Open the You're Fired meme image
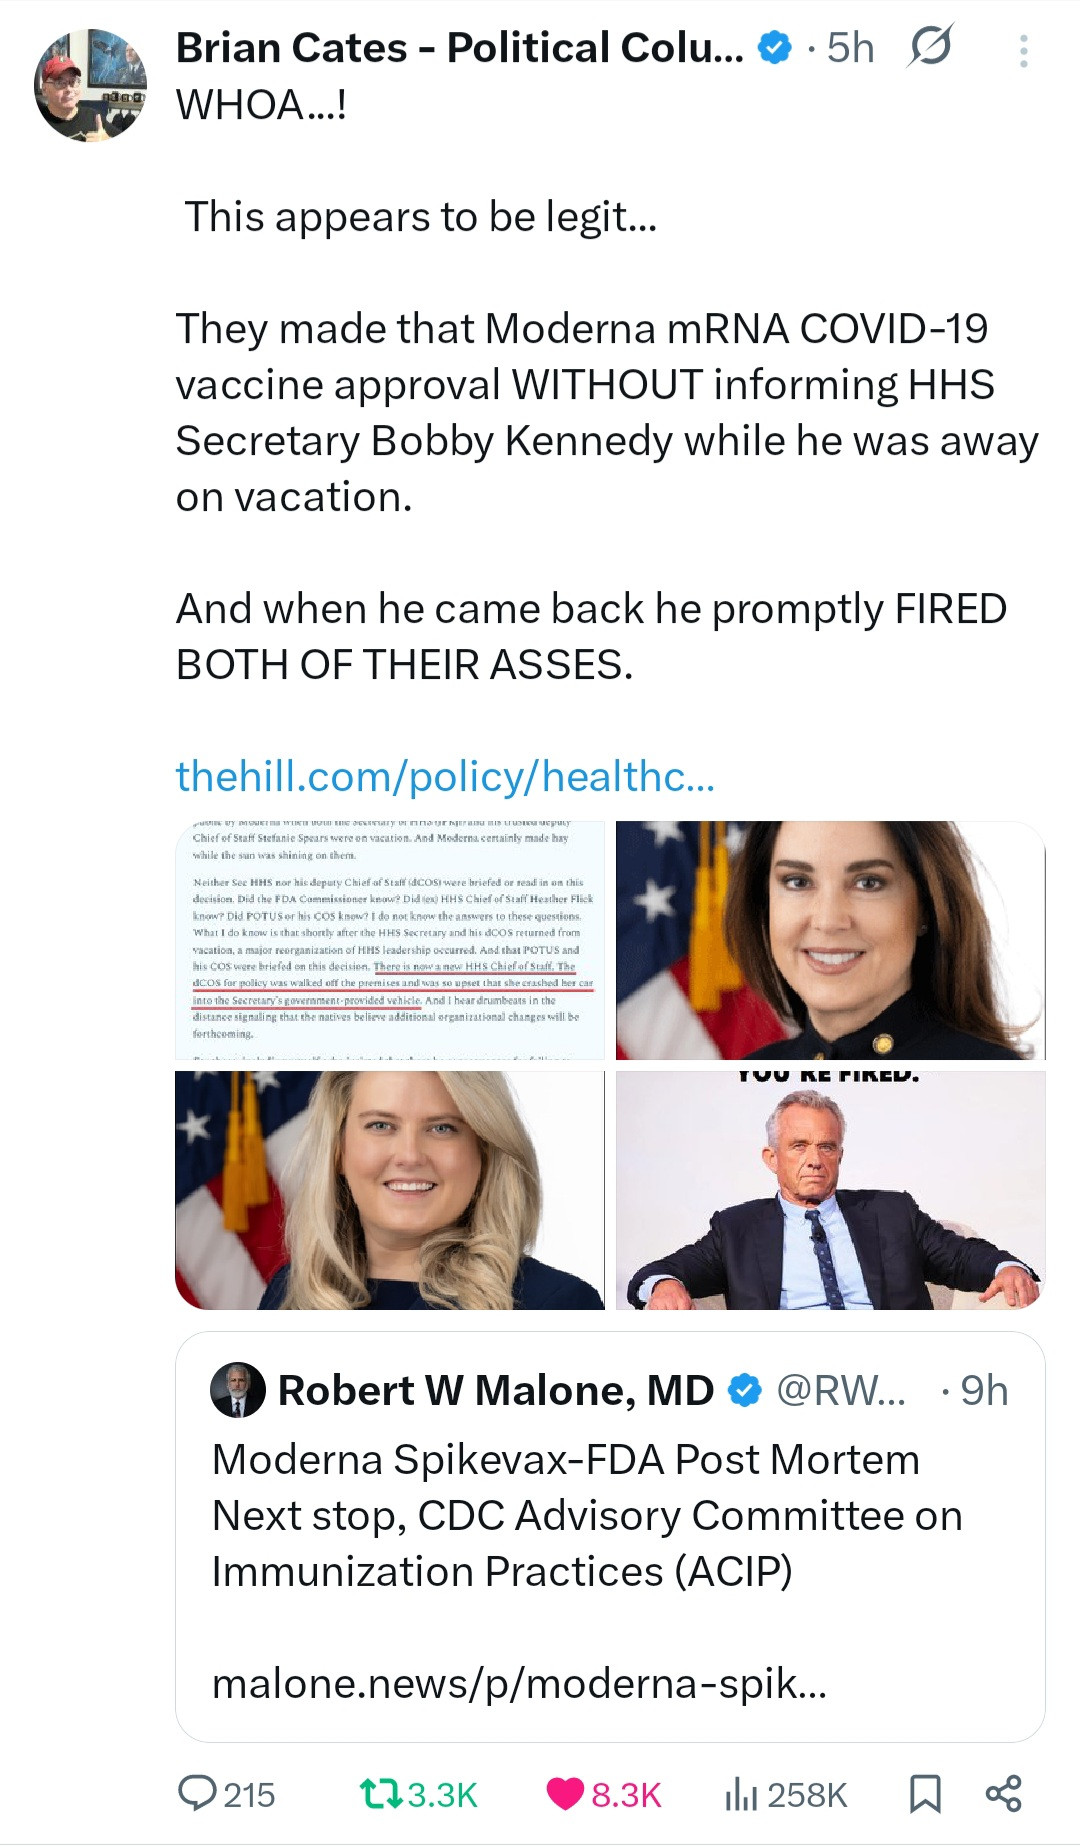The image size is (1080, 1847). (830, 1190)
